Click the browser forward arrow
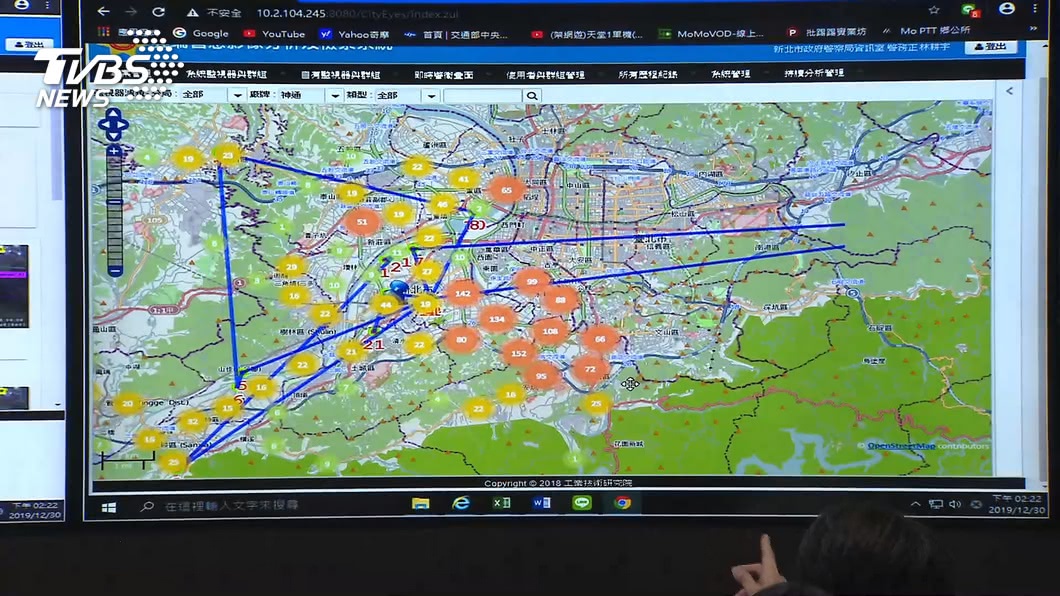1060x596 pixels. pos(130,11)
